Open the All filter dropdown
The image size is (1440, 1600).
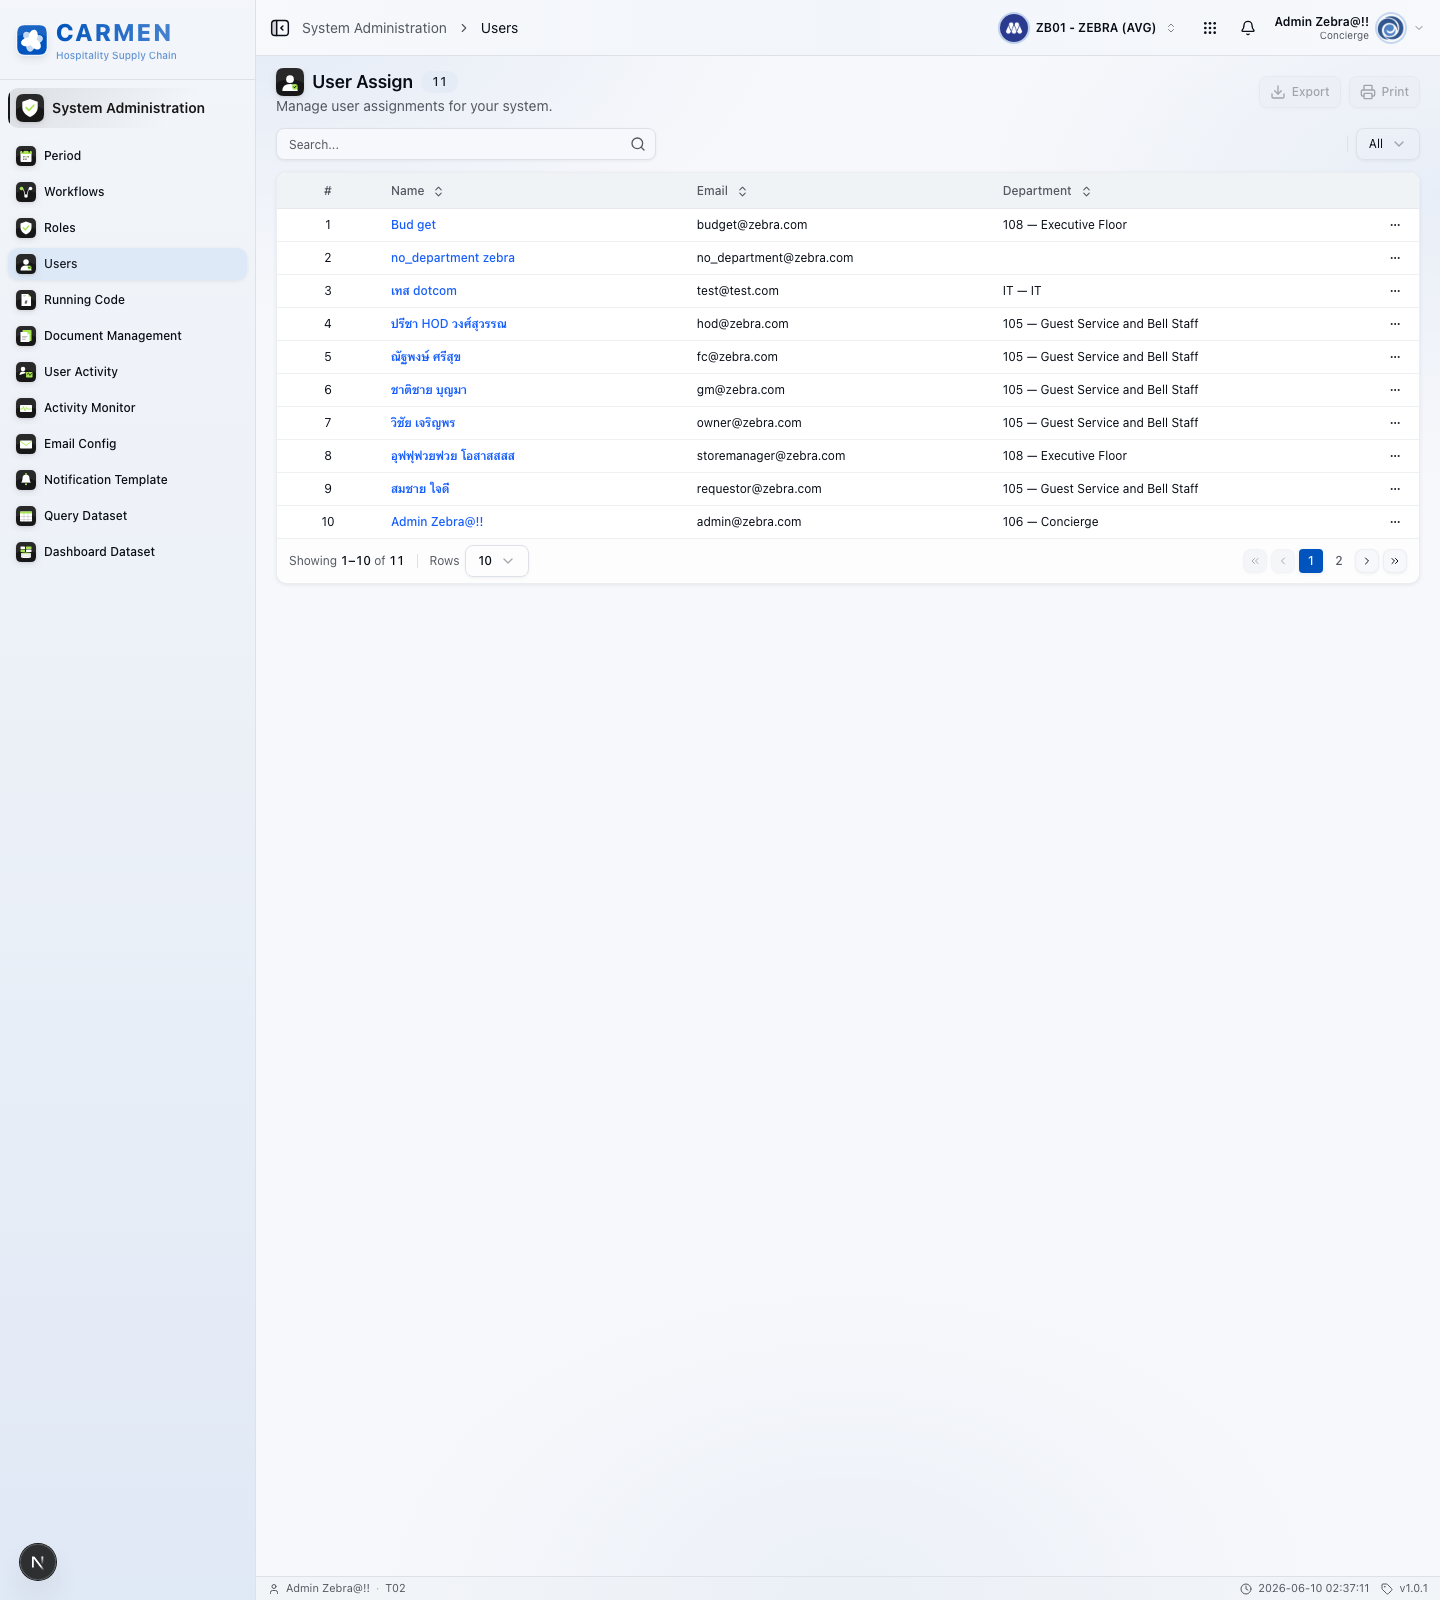(1387, 144)
